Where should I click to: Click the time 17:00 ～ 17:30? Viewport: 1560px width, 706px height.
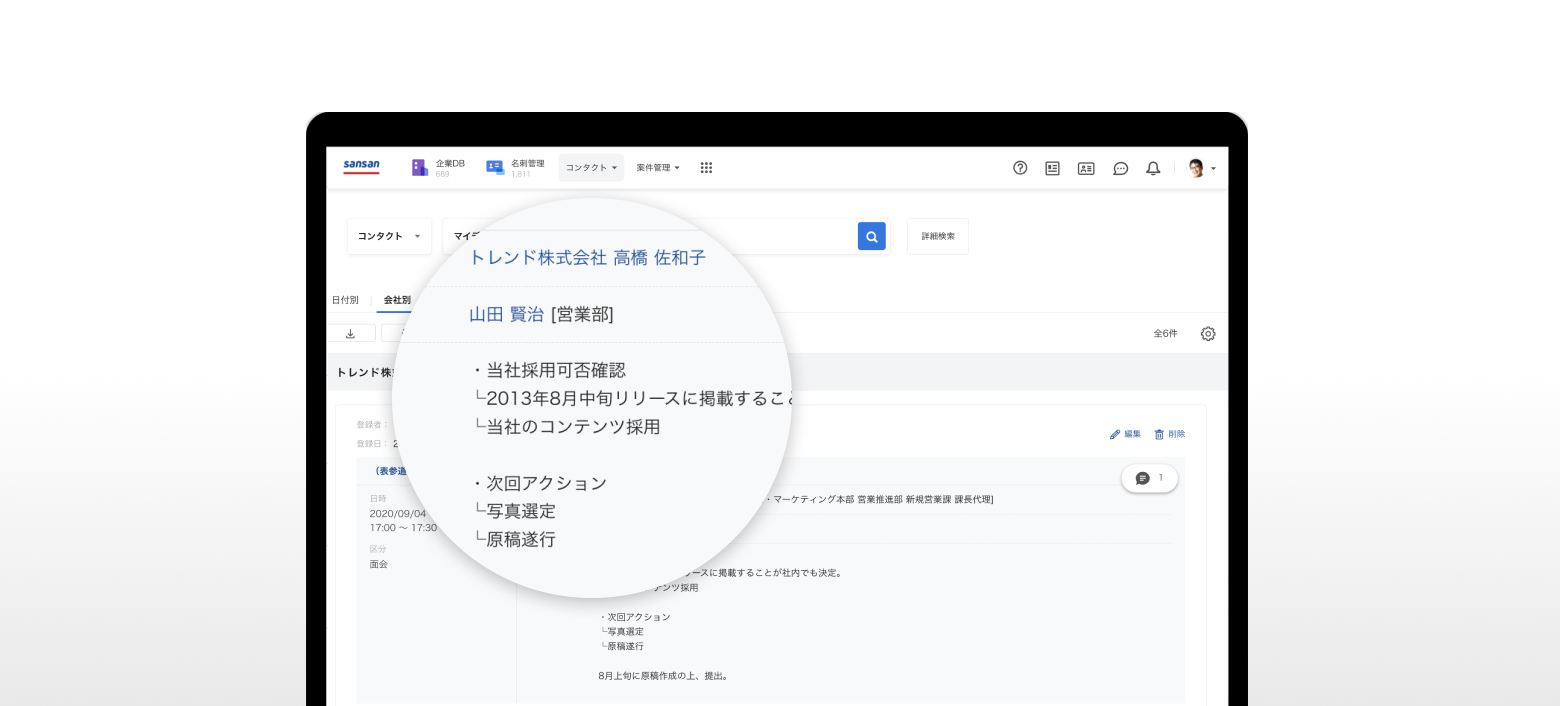point(403,527)
